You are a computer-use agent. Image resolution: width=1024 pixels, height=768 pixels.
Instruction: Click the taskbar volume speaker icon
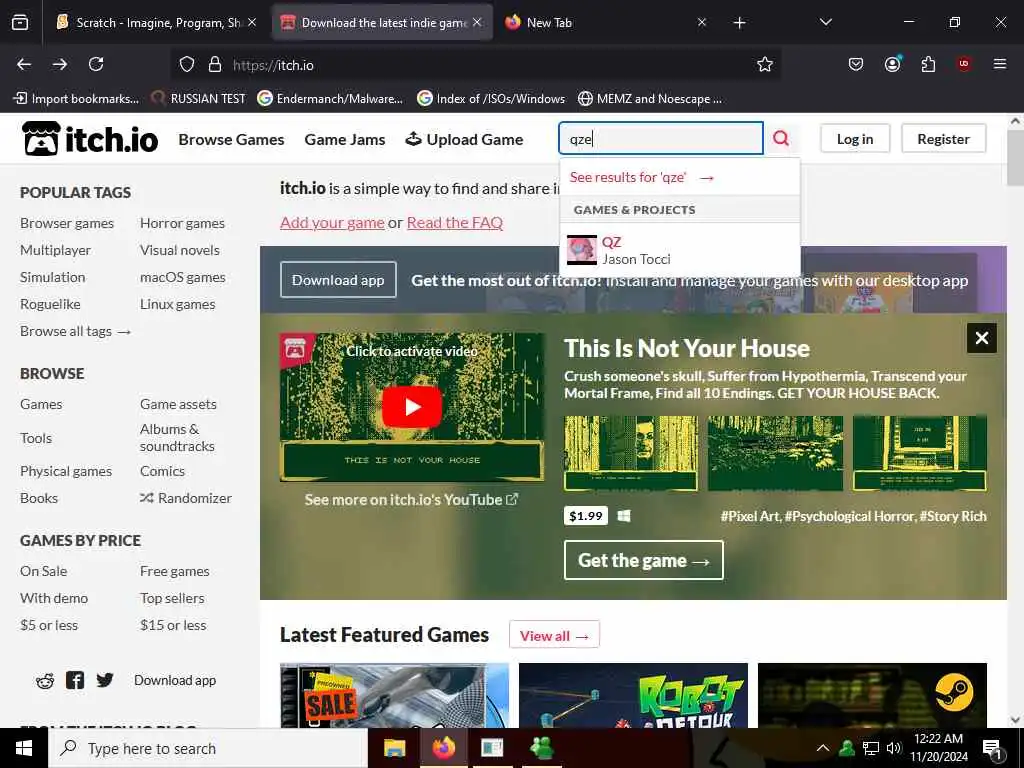[894, 748]
